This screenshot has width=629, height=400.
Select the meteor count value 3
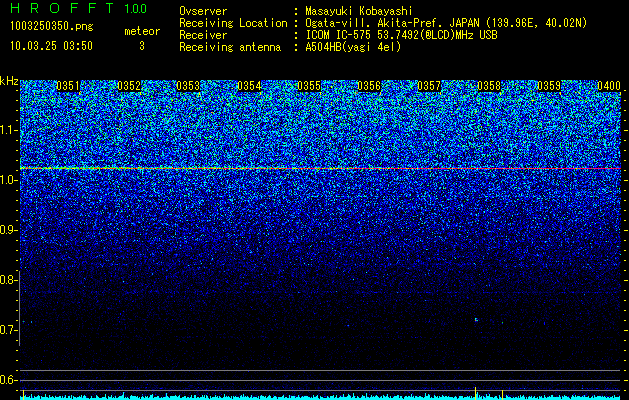[x=142, y=46]
